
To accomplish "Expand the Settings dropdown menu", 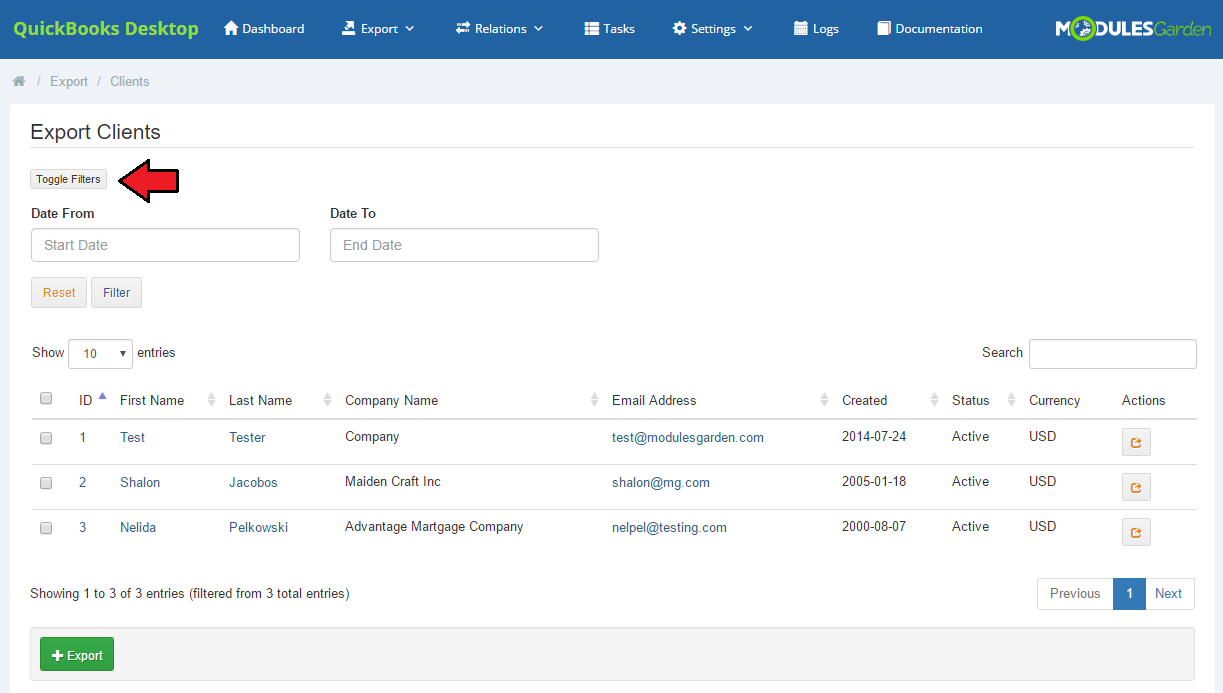I will 713,29.
